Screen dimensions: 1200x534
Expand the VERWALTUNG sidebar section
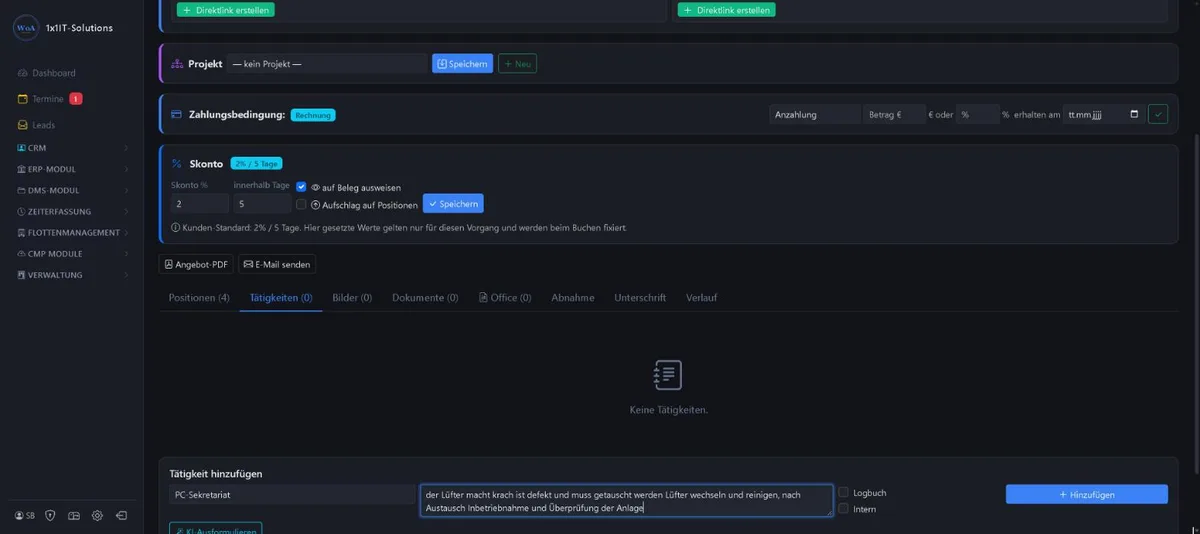[x=71, y=274]
